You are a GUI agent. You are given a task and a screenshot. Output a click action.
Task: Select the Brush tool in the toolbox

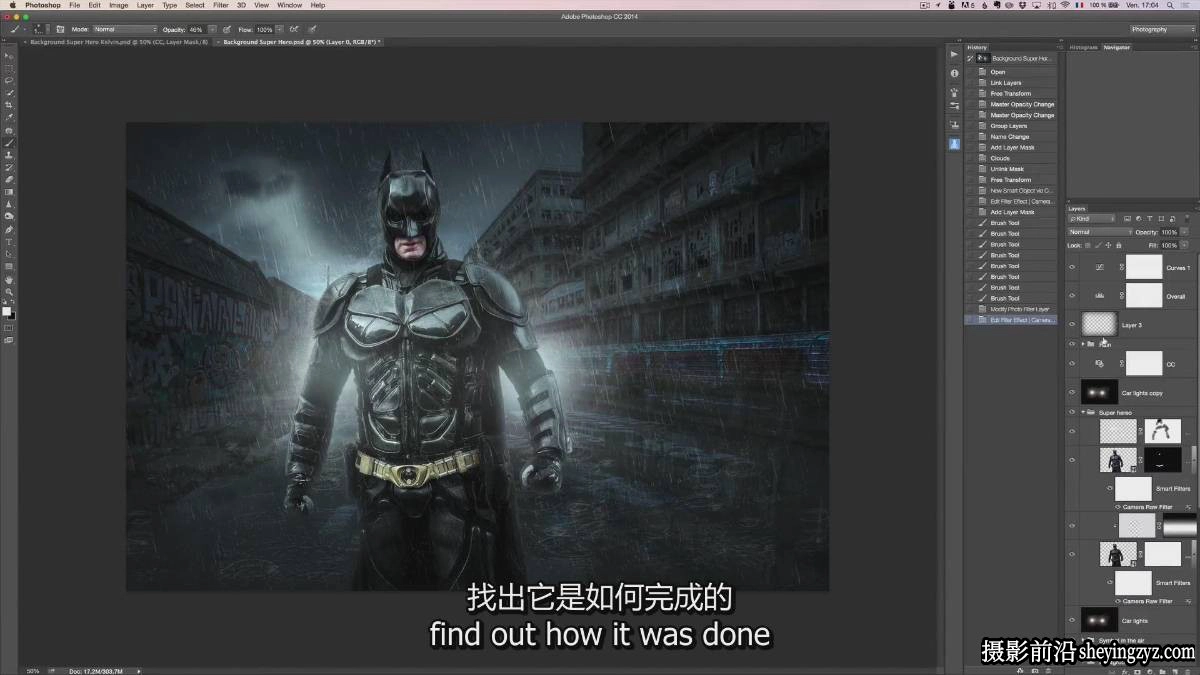[x=9, y=143]
